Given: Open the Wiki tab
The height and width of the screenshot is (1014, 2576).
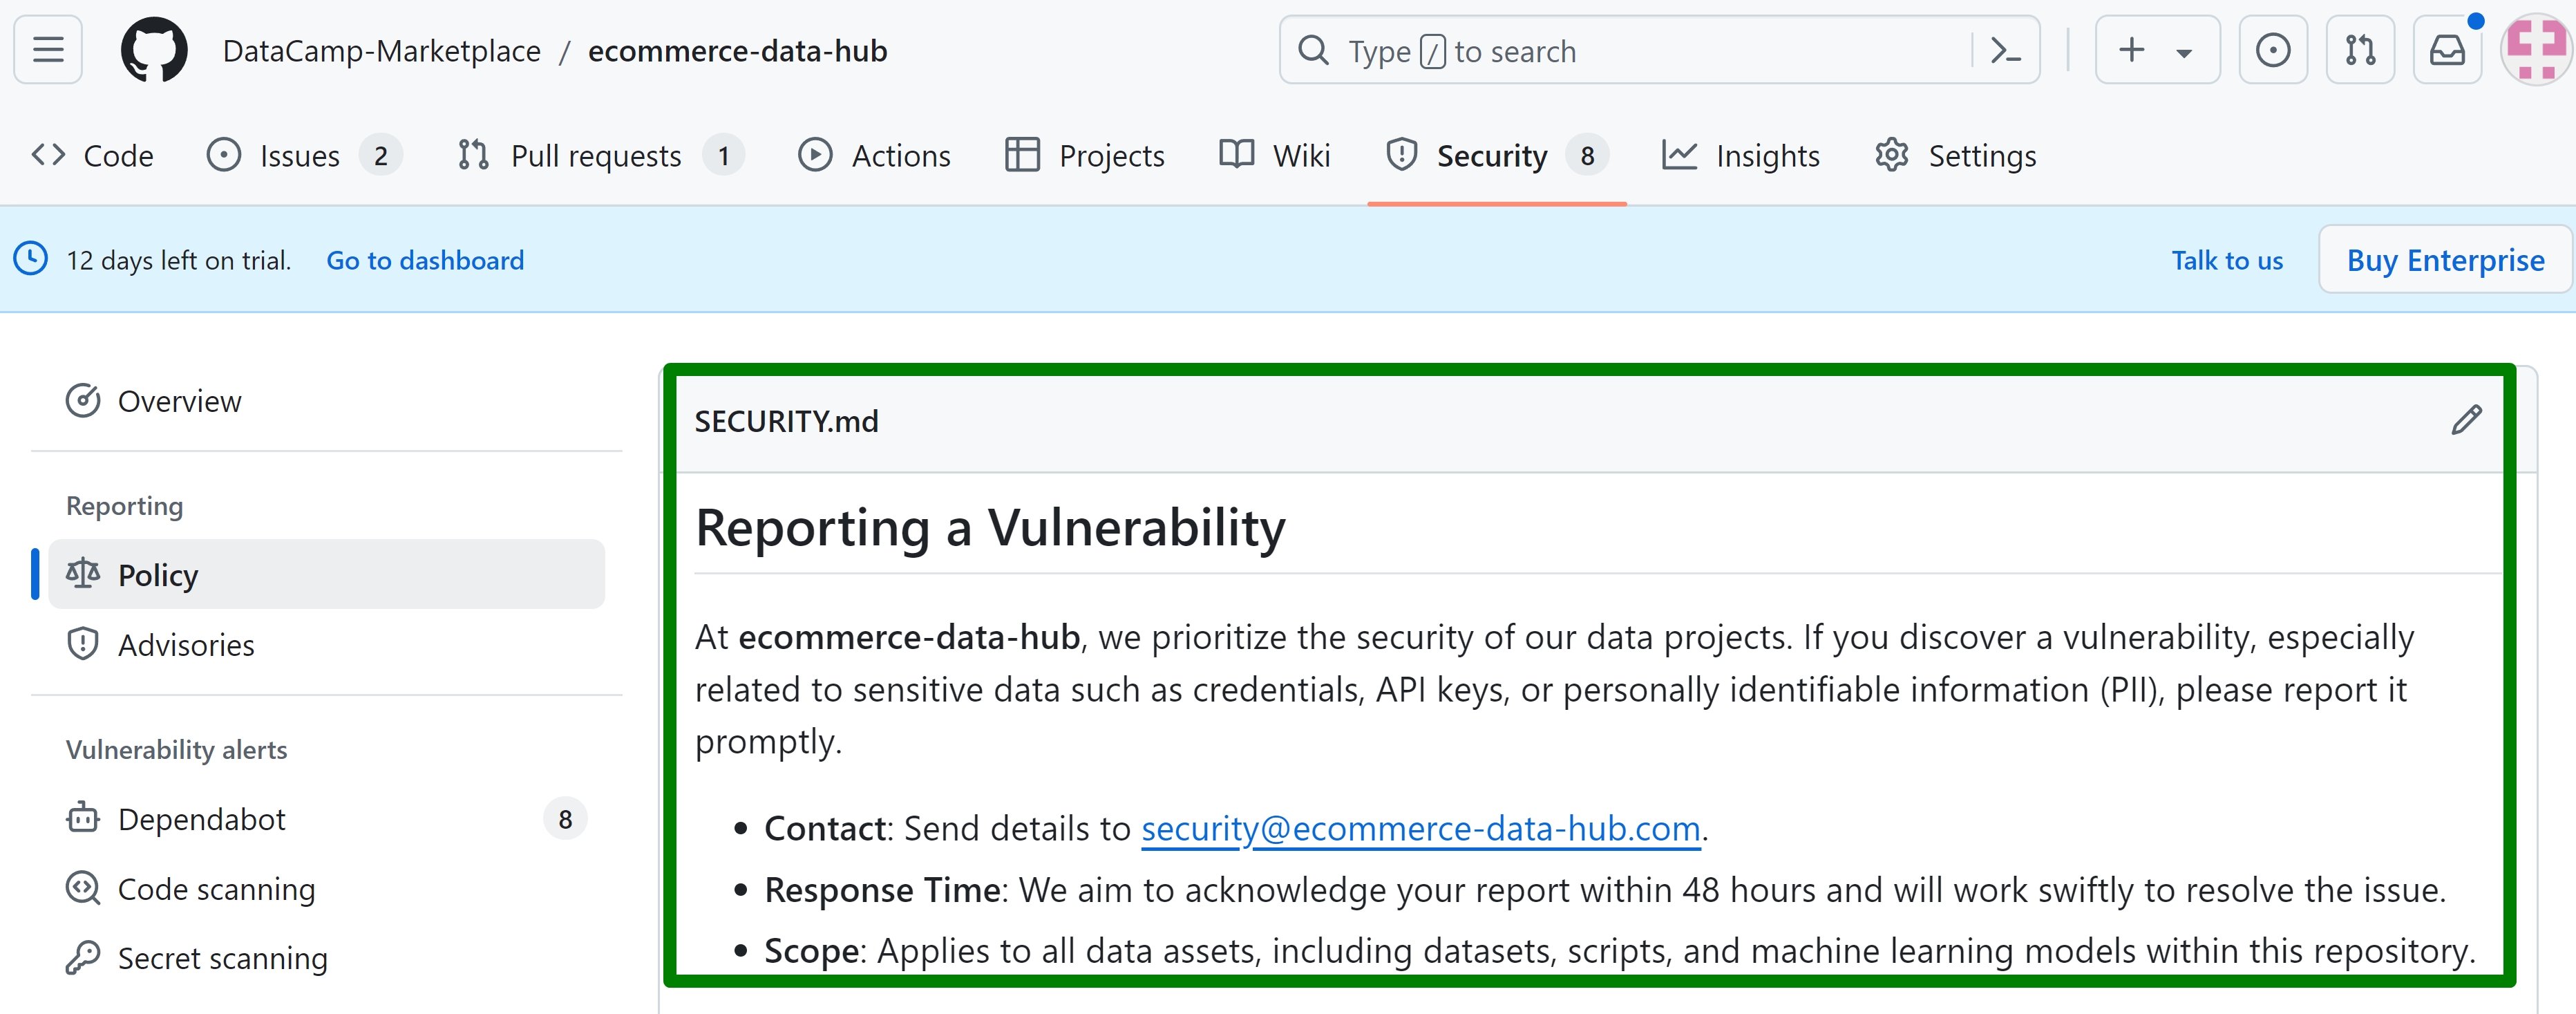Looking at the screenshot, I should click(1275, 156).
